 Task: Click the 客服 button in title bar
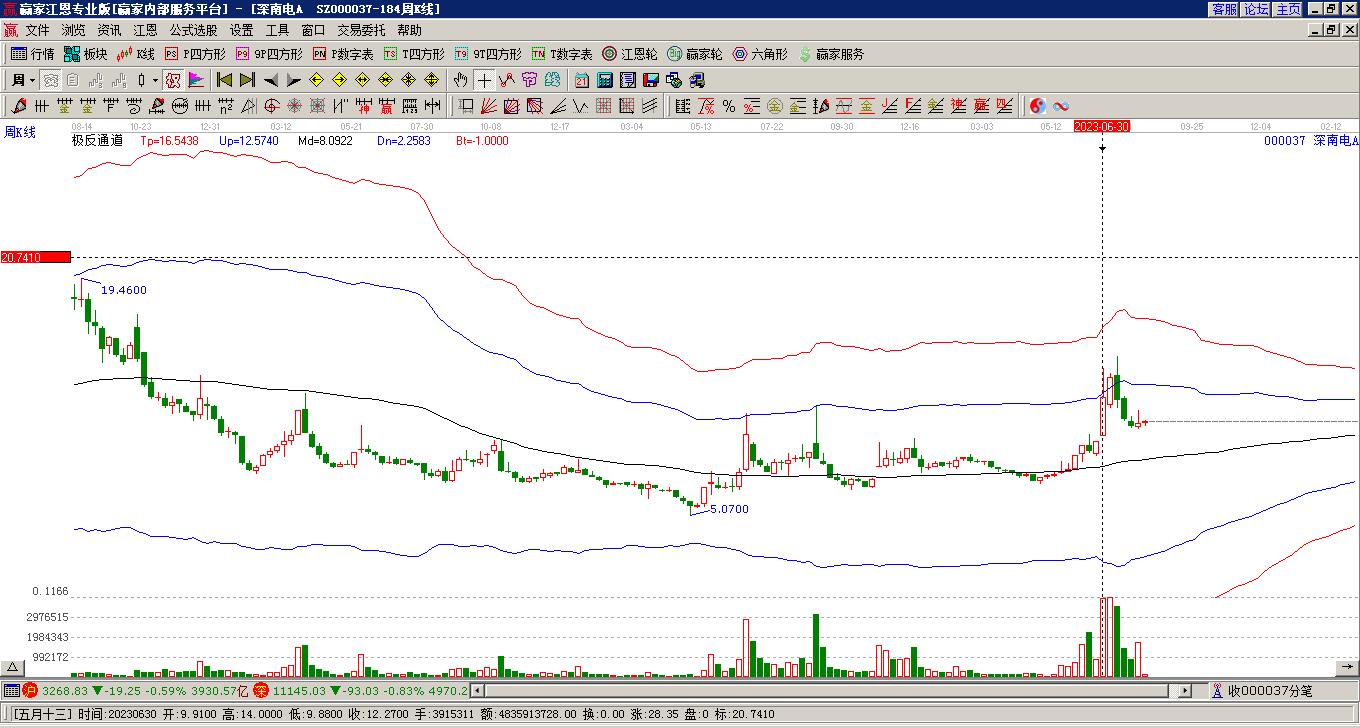[x=1224, y=9]
